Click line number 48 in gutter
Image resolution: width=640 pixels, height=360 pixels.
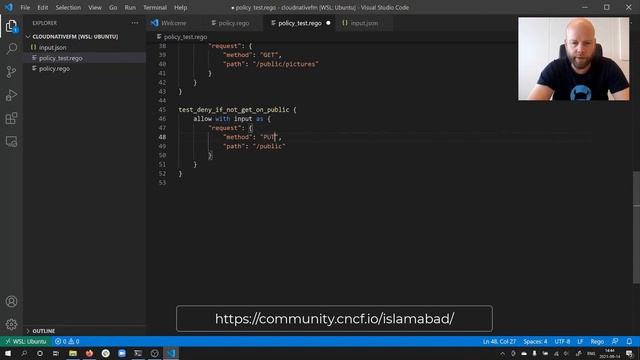coord(162,137)
